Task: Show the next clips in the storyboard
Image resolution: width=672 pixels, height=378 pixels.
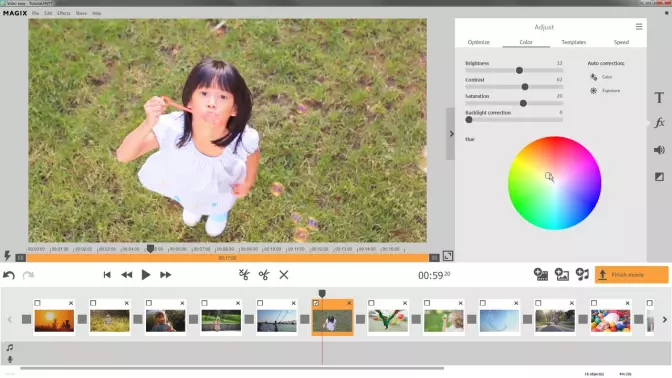Action: pos(664,320)
